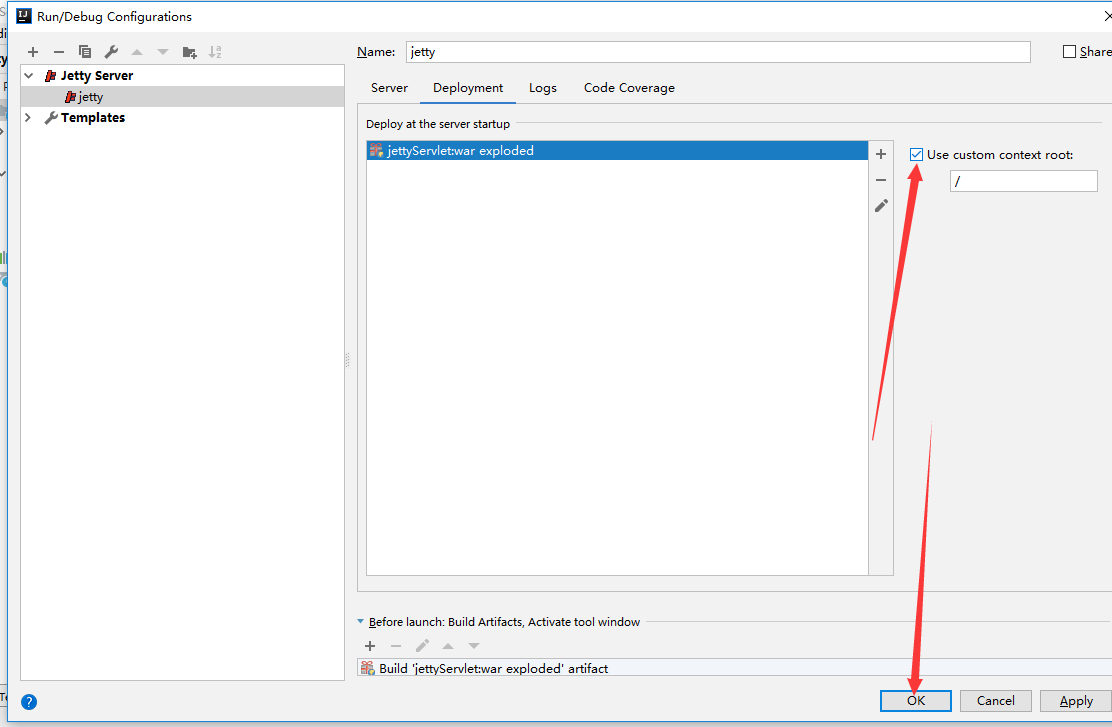Click the Cancel button

[x=996, y=701]
